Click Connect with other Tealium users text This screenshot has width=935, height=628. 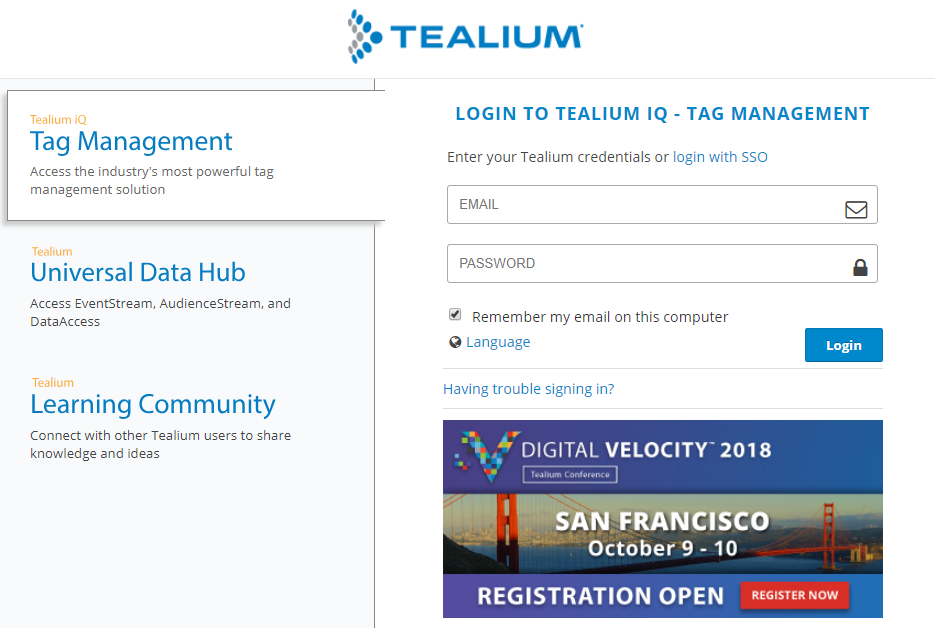160,444
